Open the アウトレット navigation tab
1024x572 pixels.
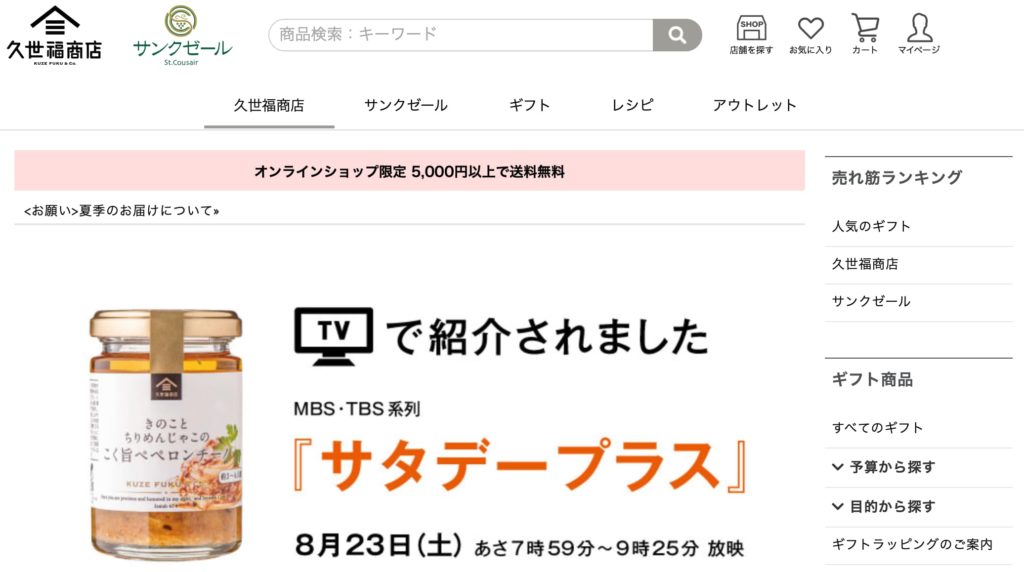[x=754, y=105]
